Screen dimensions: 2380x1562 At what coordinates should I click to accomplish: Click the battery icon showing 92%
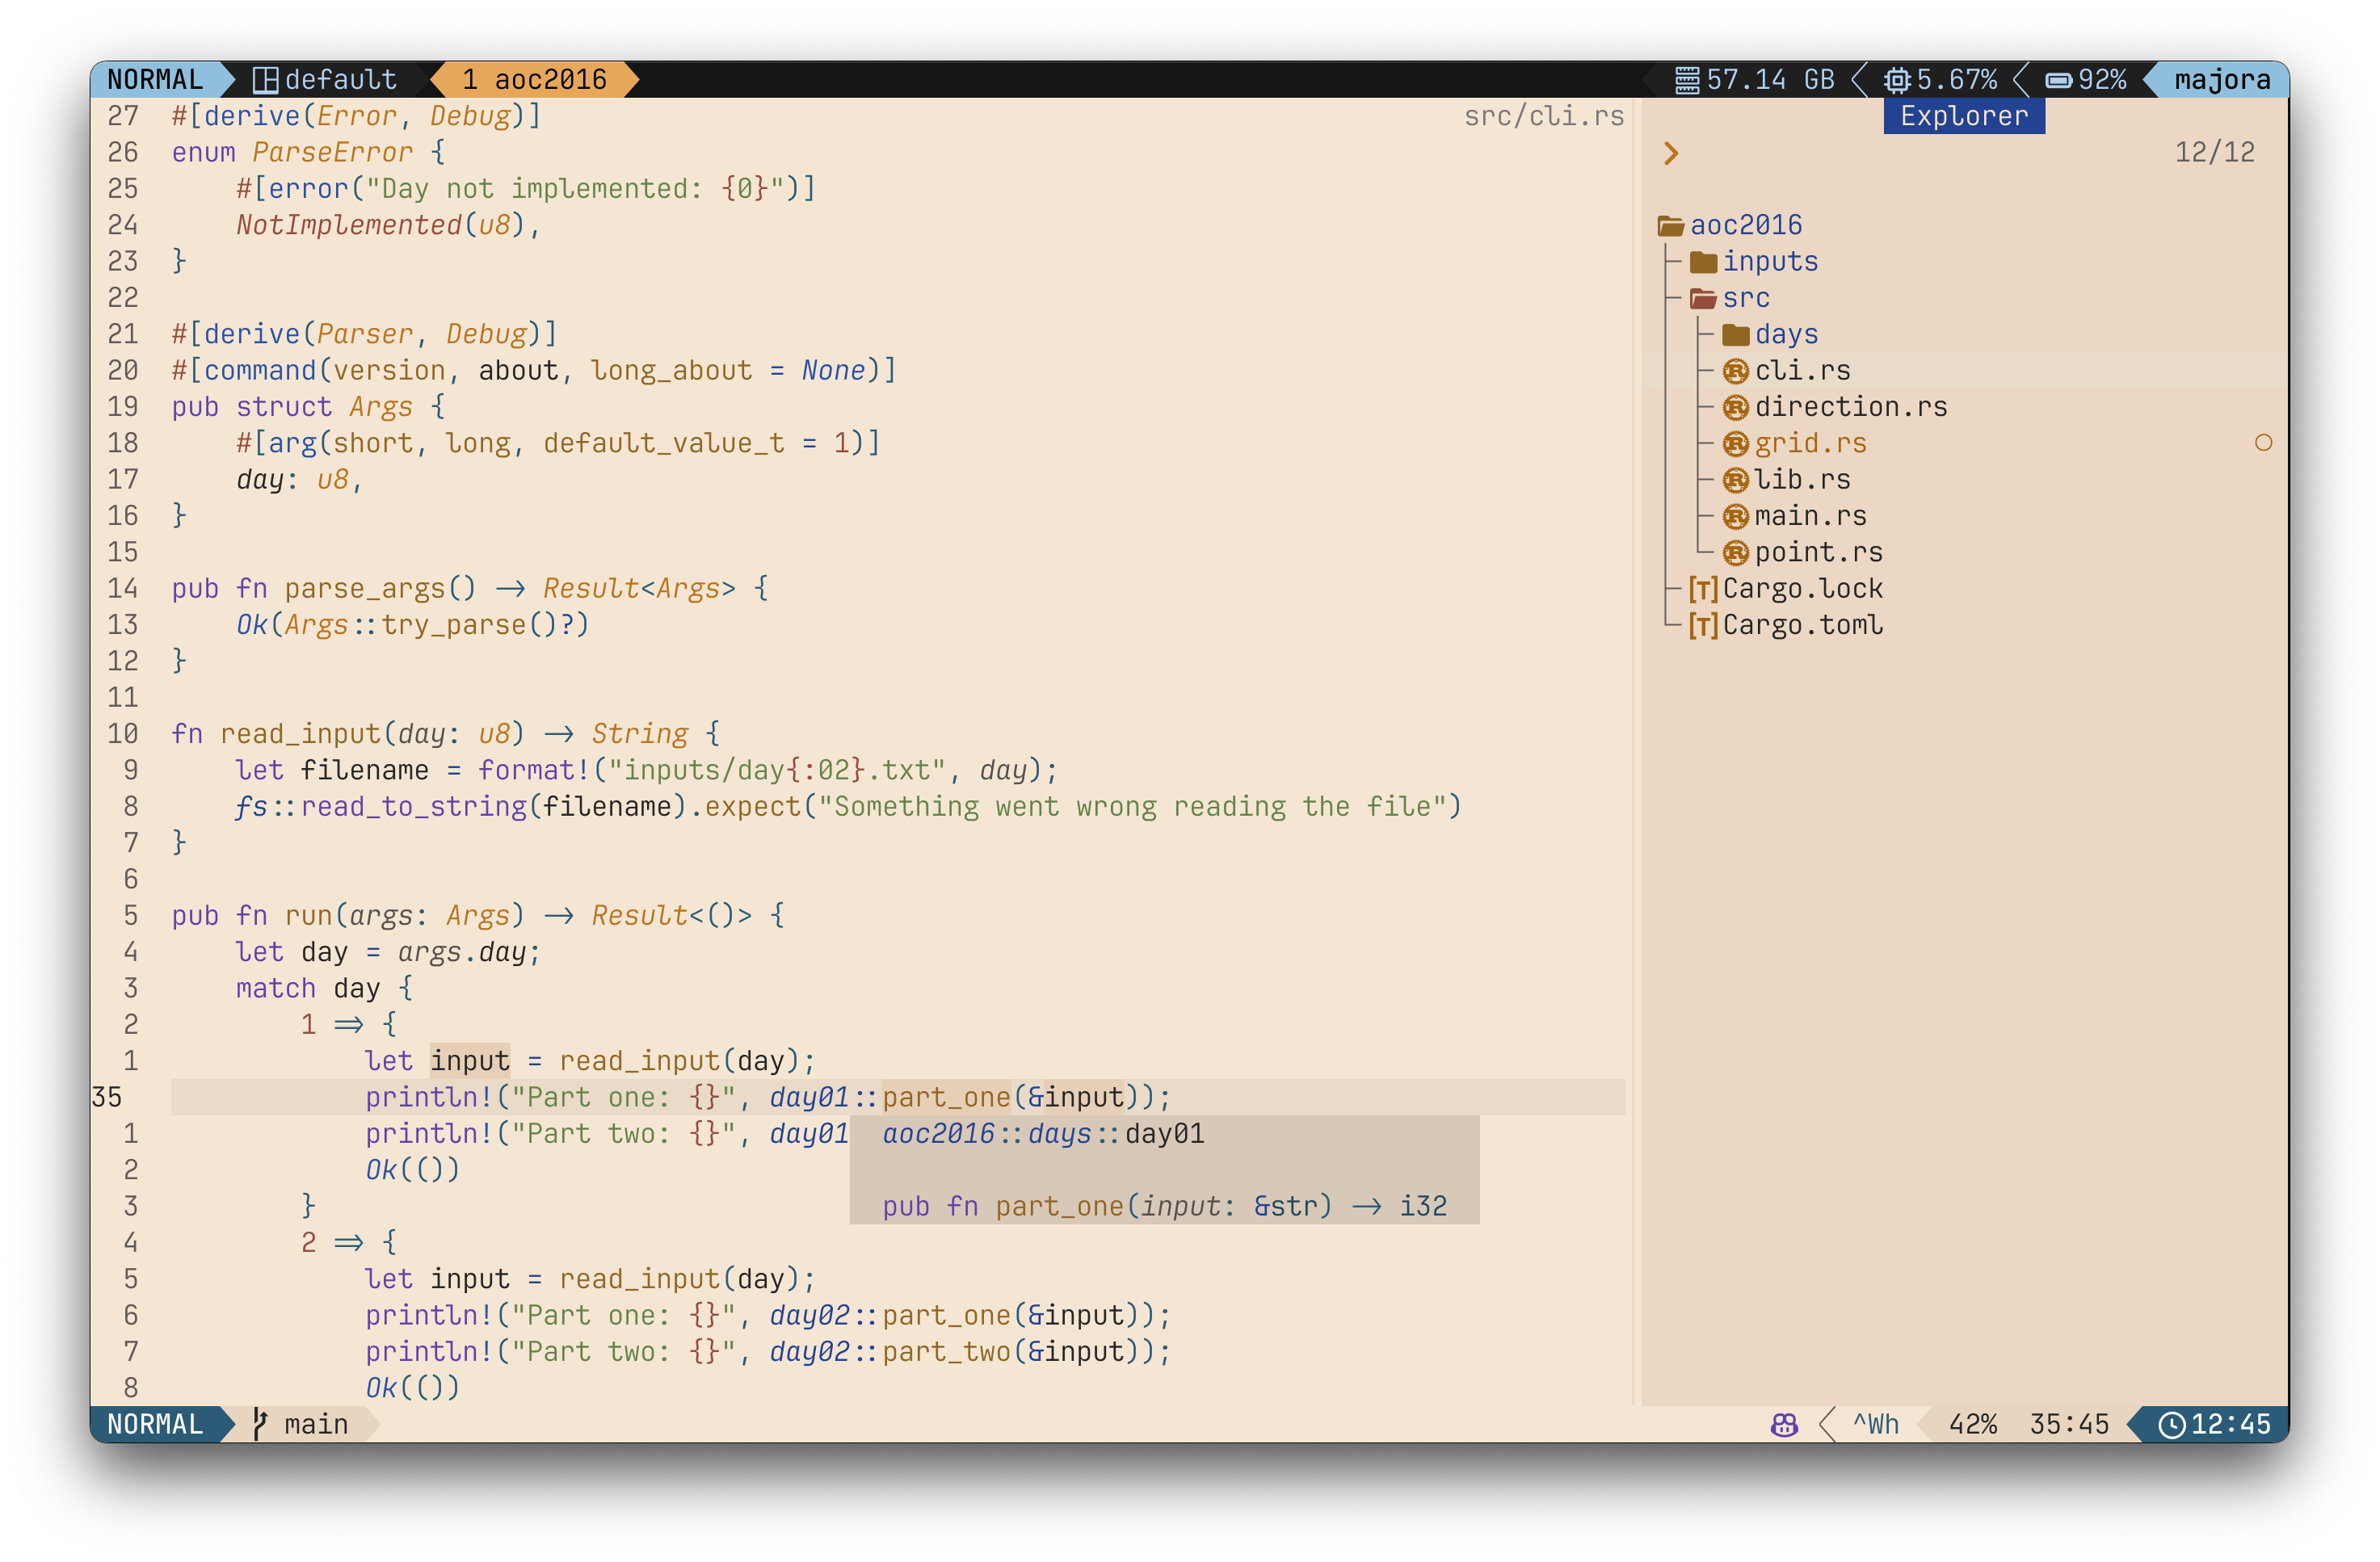coord(2058,80)
